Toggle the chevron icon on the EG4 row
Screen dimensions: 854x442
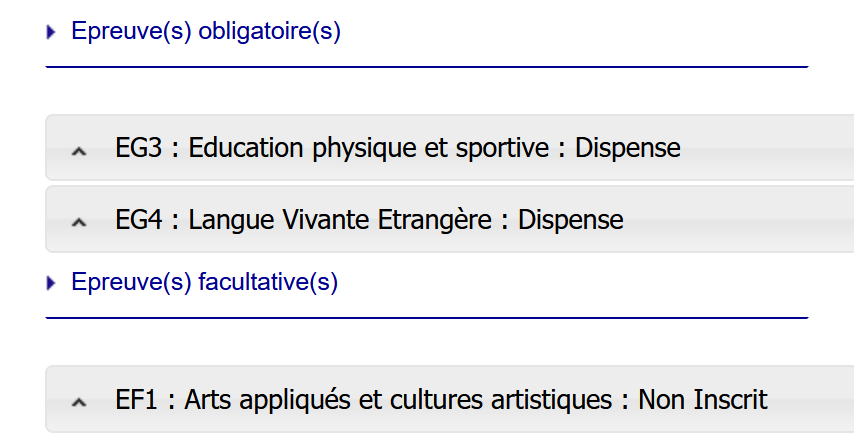[80, 221]
